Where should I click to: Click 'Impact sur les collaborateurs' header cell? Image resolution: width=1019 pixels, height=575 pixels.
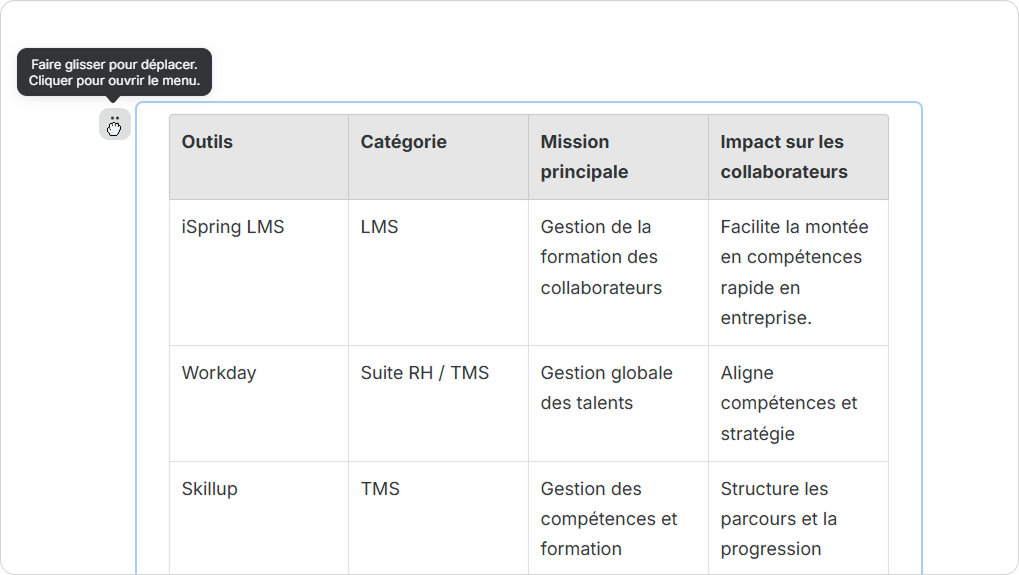[x=782, y=157]
